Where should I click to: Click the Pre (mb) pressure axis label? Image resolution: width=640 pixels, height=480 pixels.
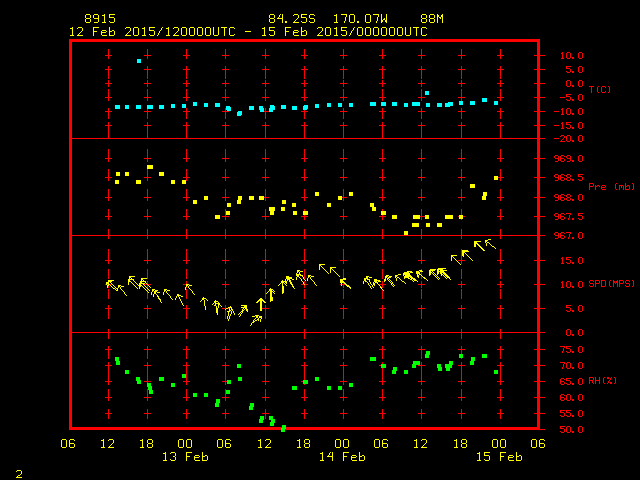tap(611, 187)
